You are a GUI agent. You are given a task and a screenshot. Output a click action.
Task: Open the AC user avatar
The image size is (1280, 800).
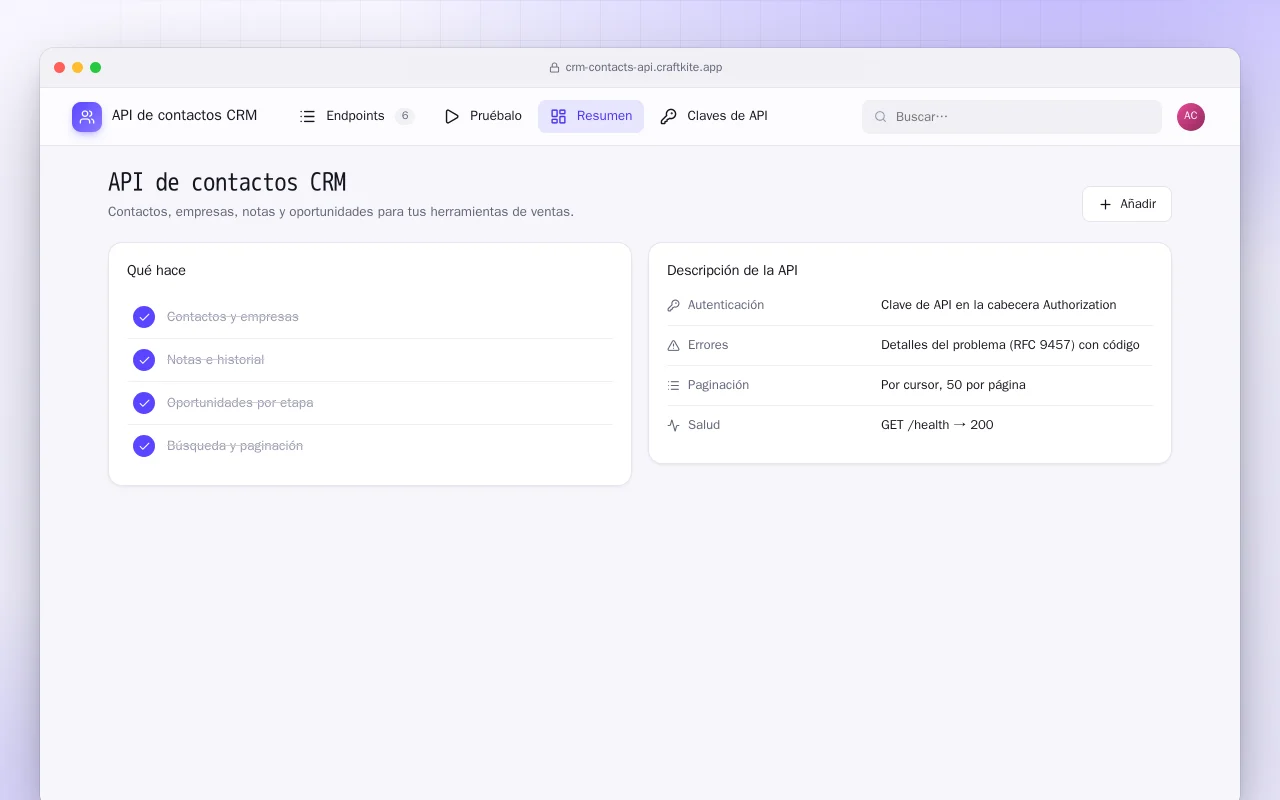1191,117
